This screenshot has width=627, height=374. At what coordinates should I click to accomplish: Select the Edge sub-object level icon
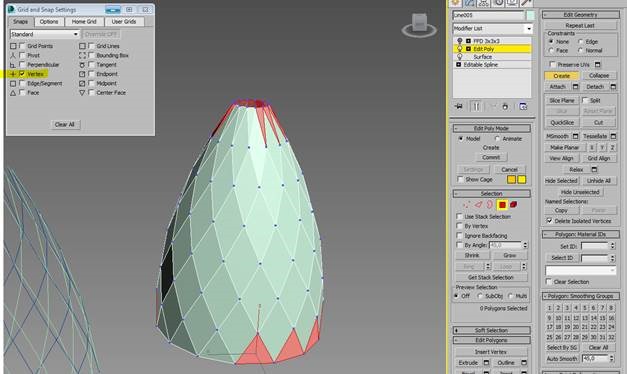point(478,205)
